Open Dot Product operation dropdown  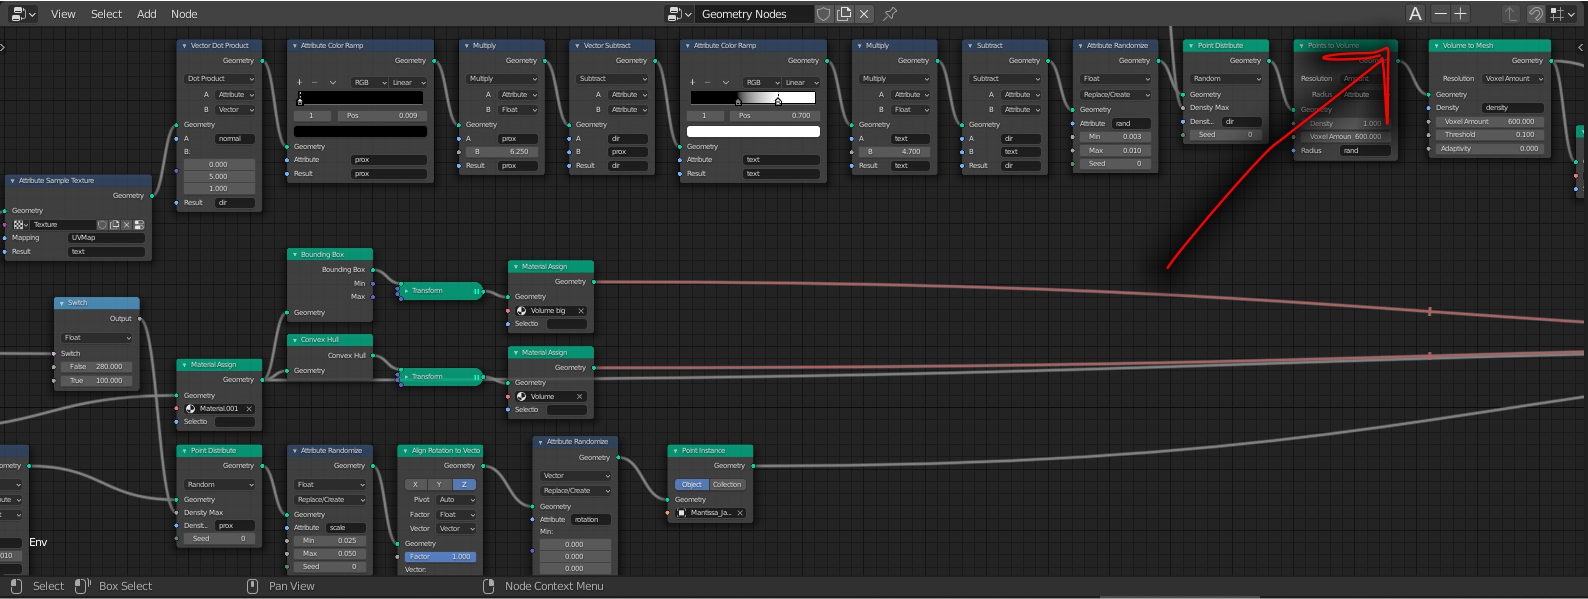coord(219,79)
